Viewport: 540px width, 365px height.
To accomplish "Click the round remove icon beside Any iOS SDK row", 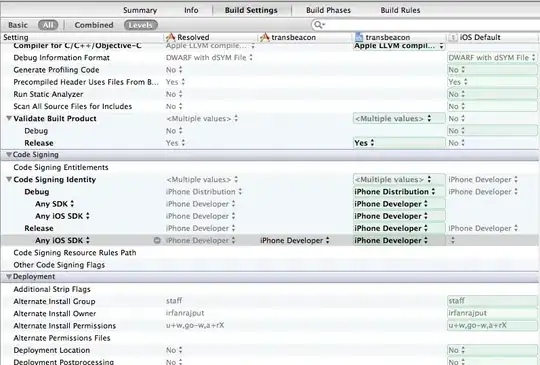I will (157, 240).
